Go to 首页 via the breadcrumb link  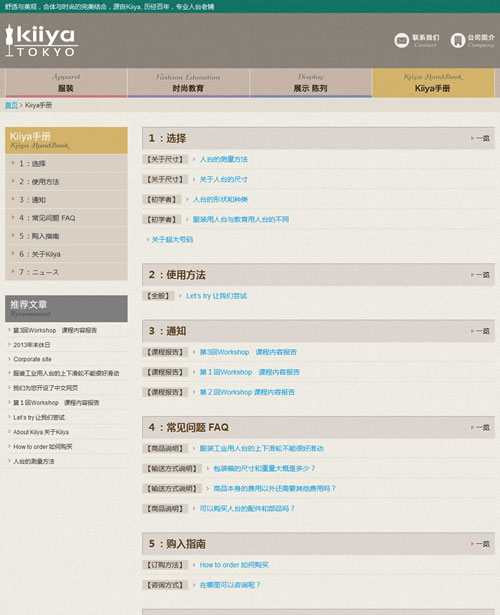tap(11, 105)
